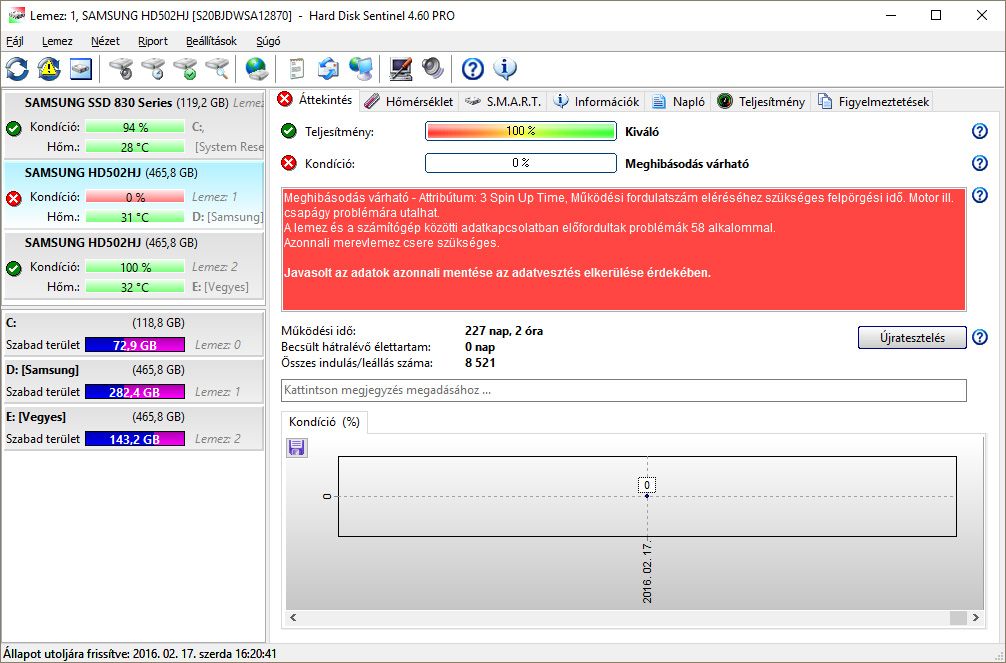Click green check icon of Lemez 2 disk

pos(13,268)
